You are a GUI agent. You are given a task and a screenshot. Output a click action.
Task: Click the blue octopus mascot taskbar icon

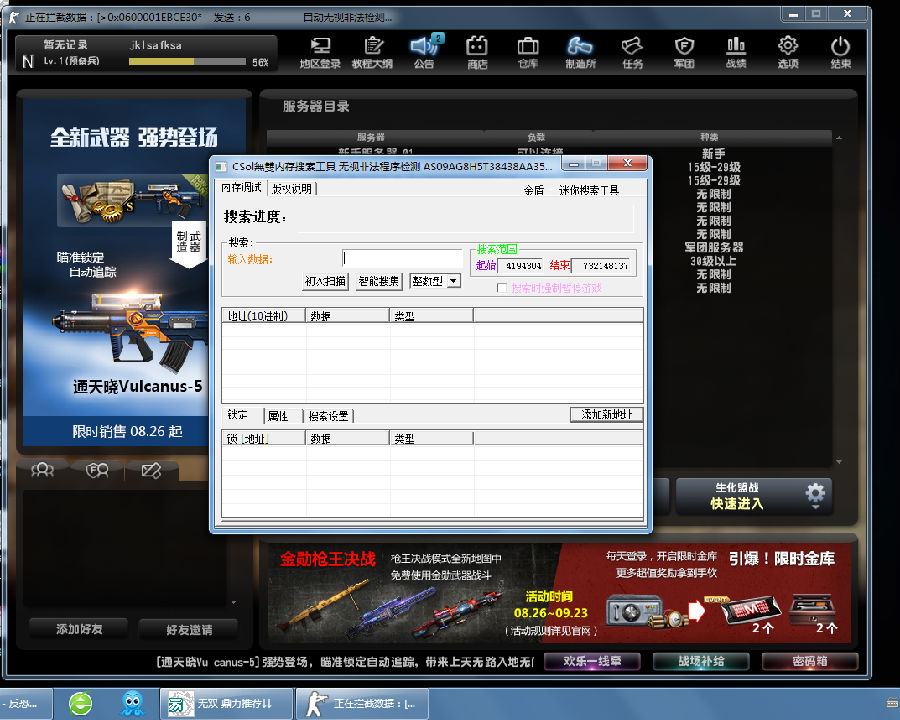pyautogui.click(x=132, y=703)
